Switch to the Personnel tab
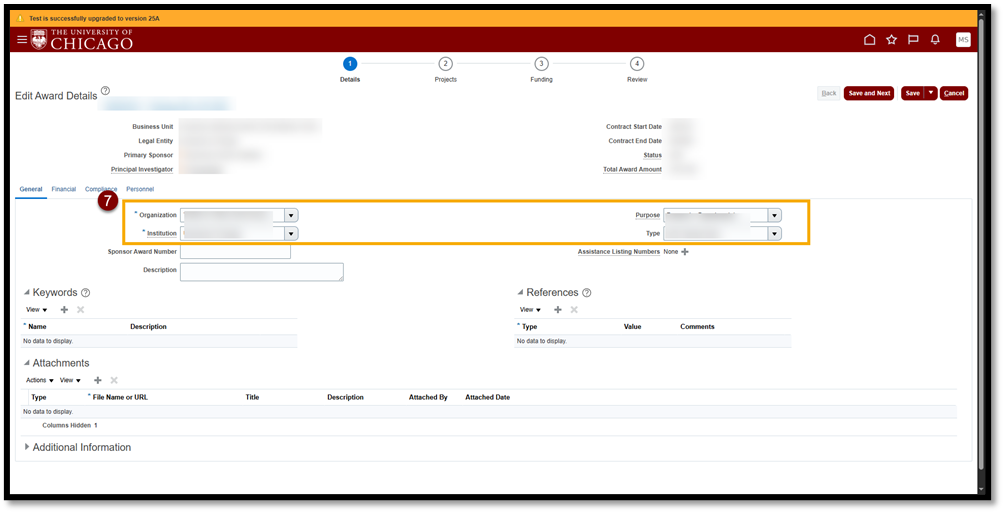 point(140,188)
